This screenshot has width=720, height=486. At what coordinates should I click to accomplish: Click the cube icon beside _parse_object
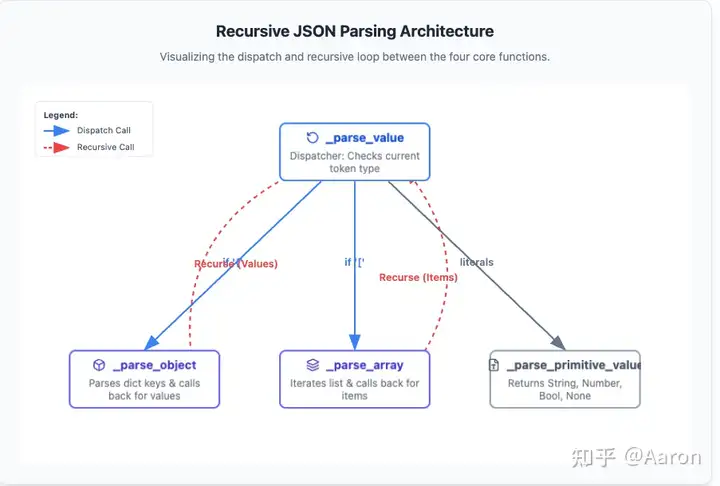(x=99, y=365)
